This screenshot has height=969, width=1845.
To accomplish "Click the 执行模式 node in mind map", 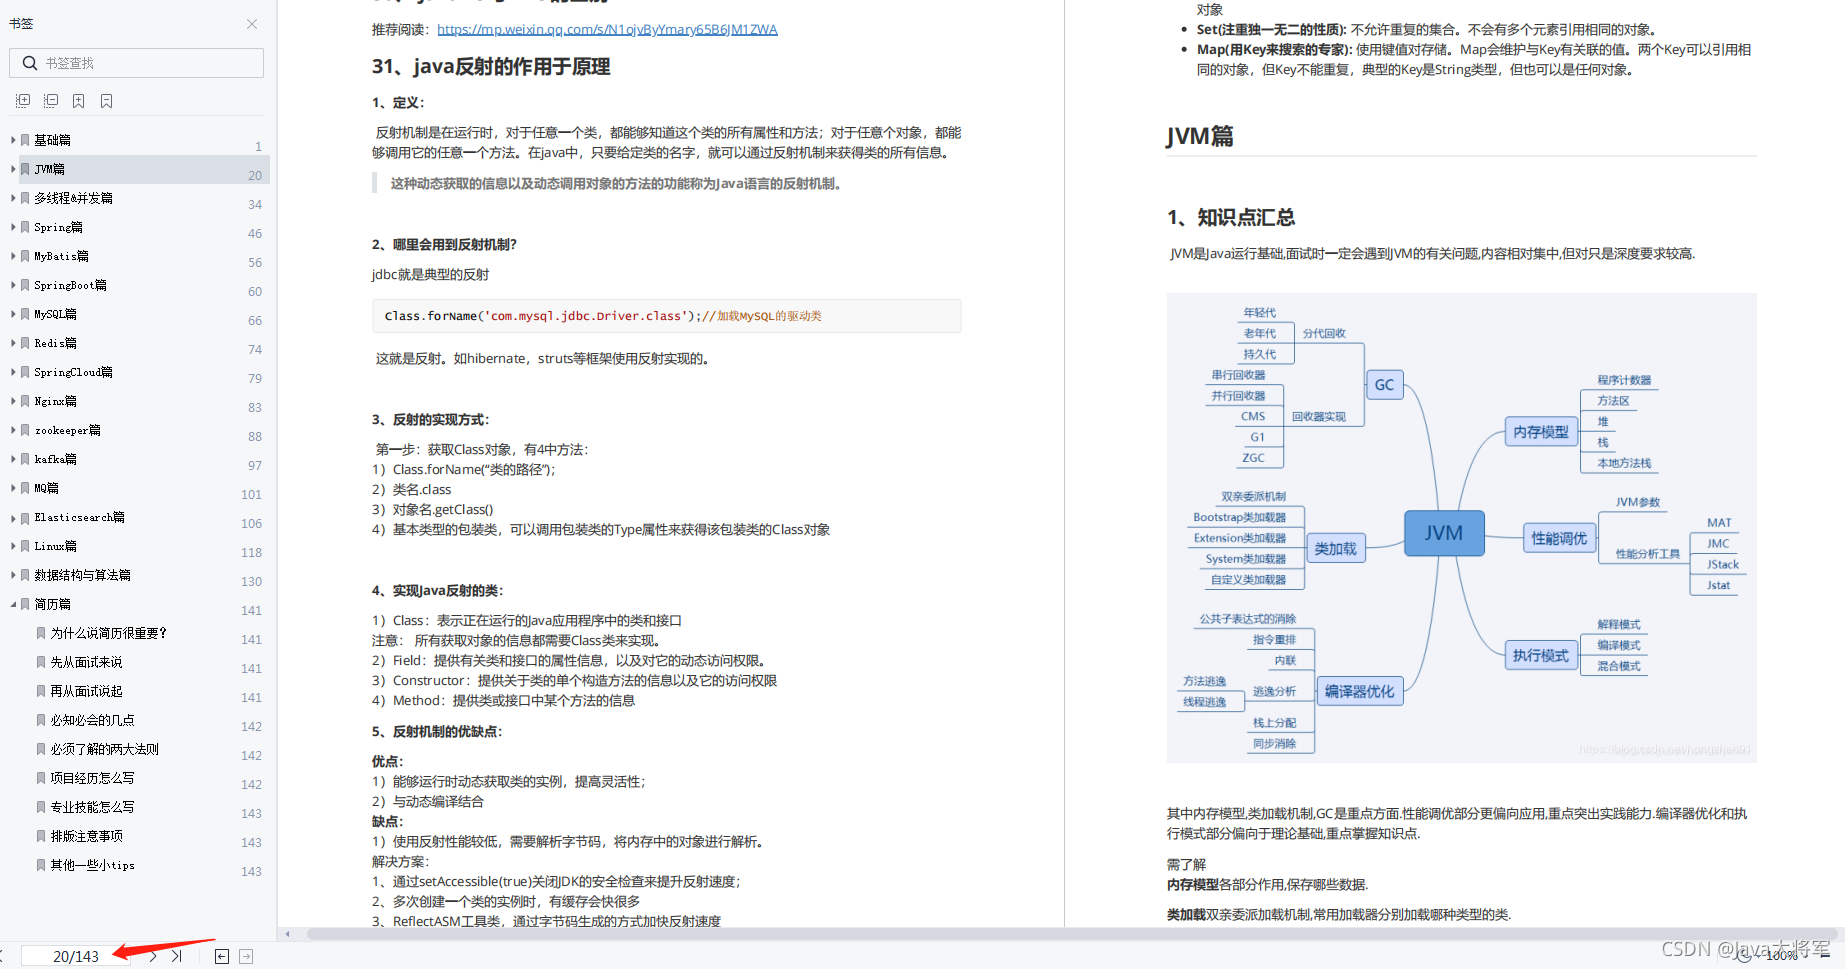I will [1541, 655].
